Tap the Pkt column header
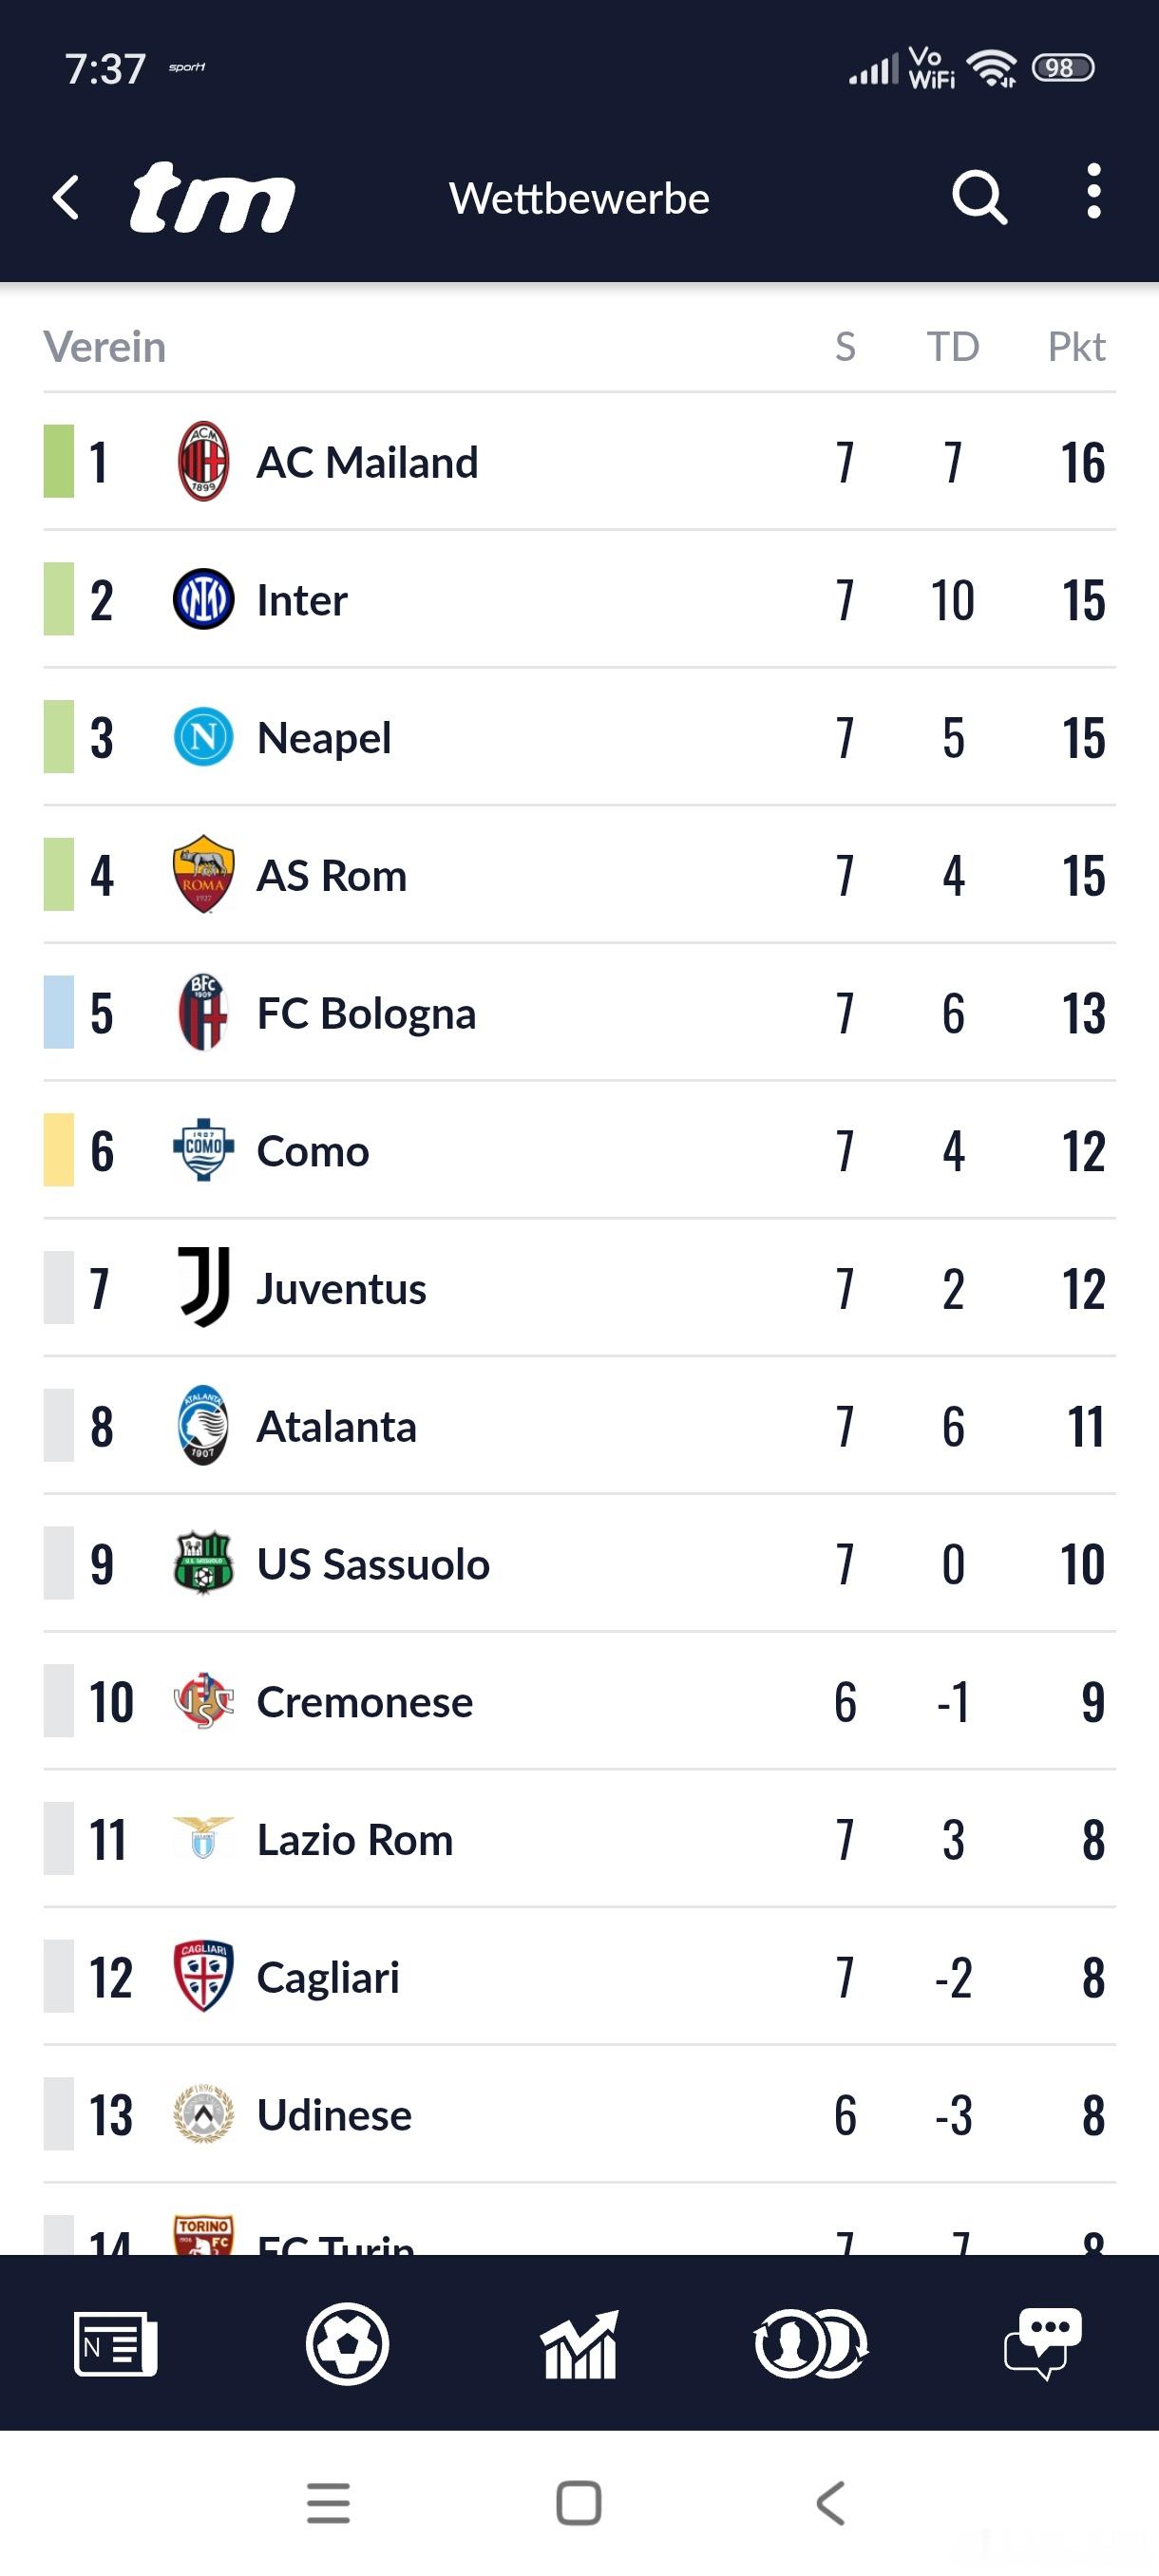The width and height of the screenshot is (1159, 2576). (x=1076, y=347)
